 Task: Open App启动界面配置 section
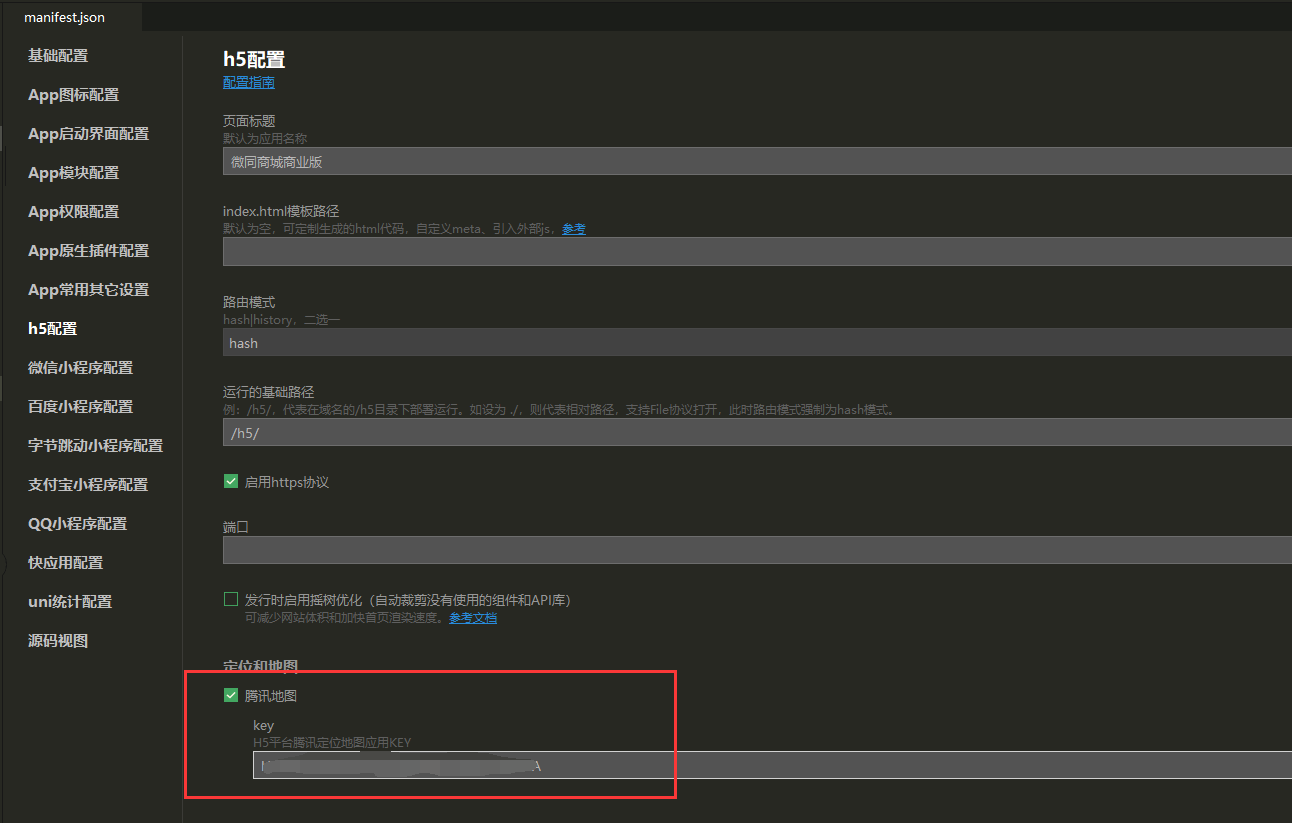tap(88, 134)
